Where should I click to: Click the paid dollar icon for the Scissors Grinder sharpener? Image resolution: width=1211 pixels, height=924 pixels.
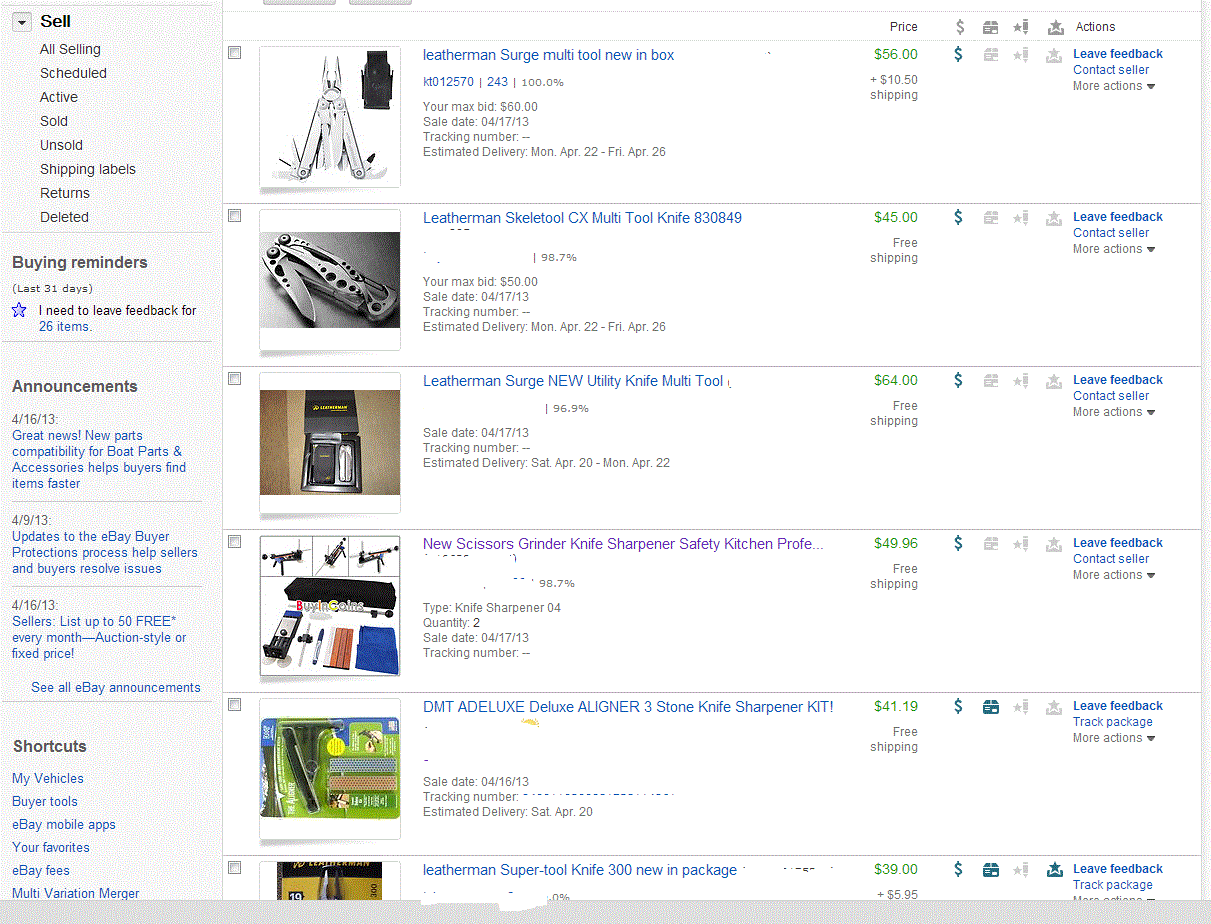[958, 543]
